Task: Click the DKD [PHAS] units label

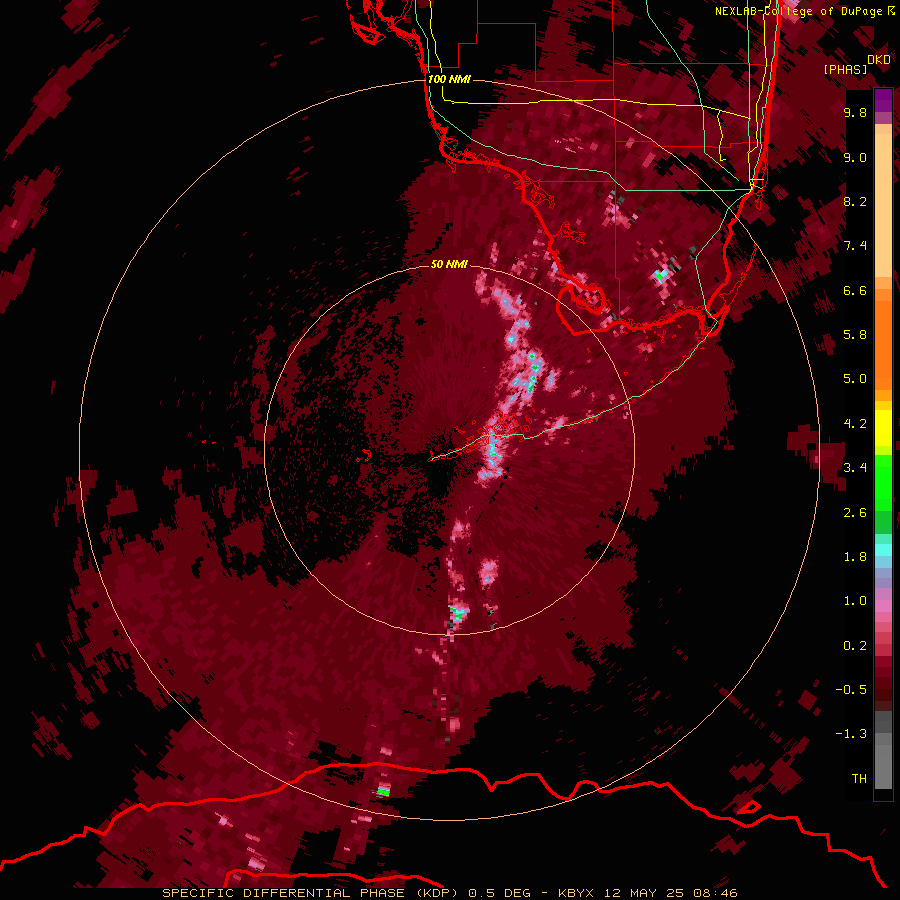Action: 856,65
